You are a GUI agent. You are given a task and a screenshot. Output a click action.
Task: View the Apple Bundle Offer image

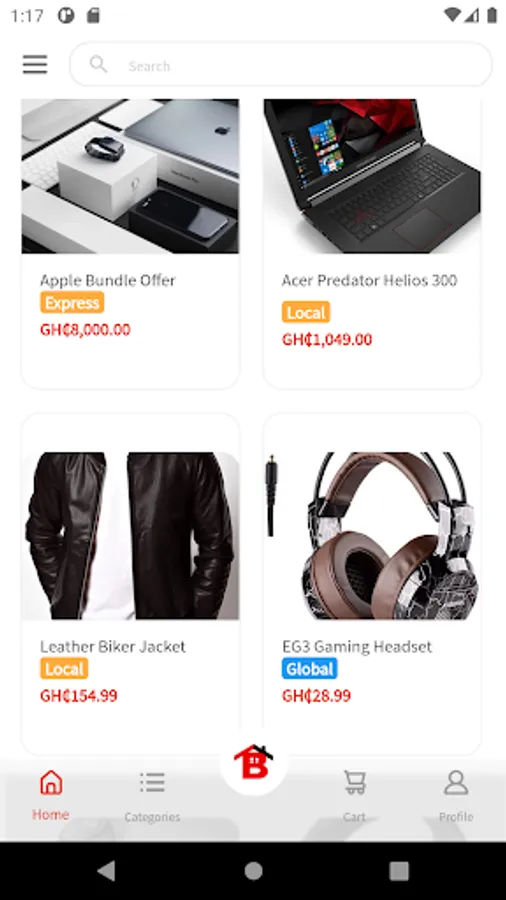[130, 176]
